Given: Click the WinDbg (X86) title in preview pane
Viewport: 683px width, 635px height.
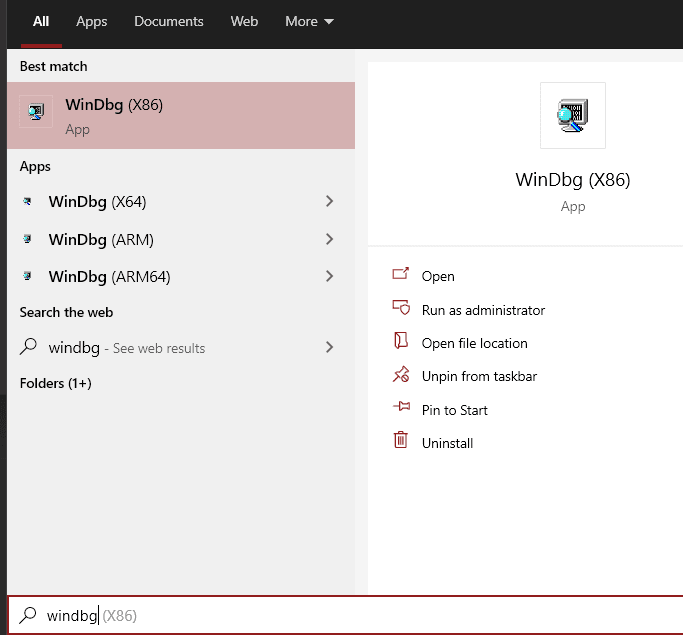Looking at the screenshot, I should [573, 180].
